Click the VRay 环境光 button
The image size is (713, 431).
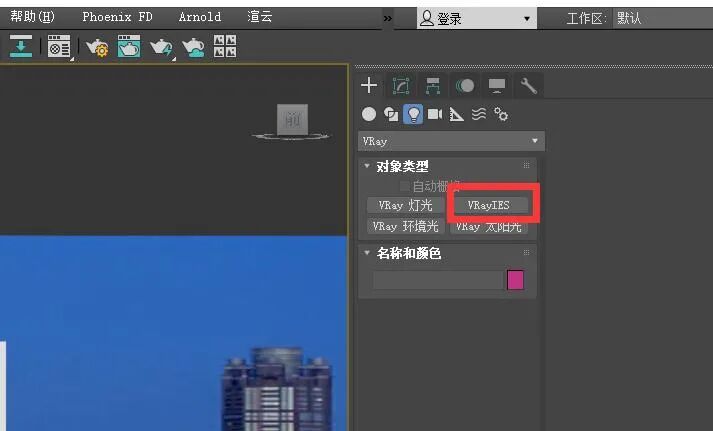pos(406,226)
